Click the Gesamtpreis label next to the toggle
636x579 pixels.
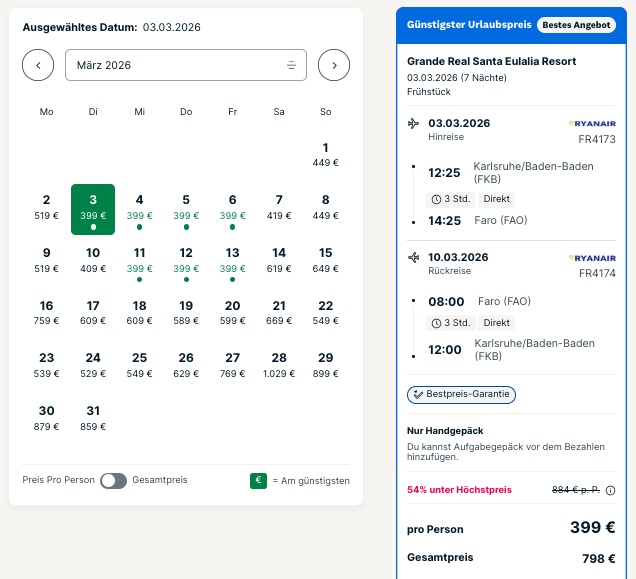point(160,480)
